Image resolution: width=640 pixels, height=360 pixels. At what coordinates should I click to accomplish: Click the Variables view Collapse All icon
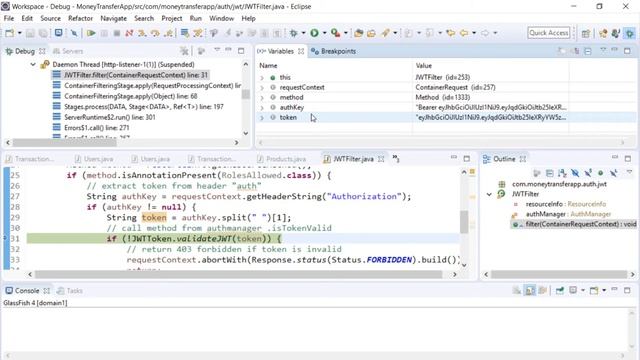(588, 51)
